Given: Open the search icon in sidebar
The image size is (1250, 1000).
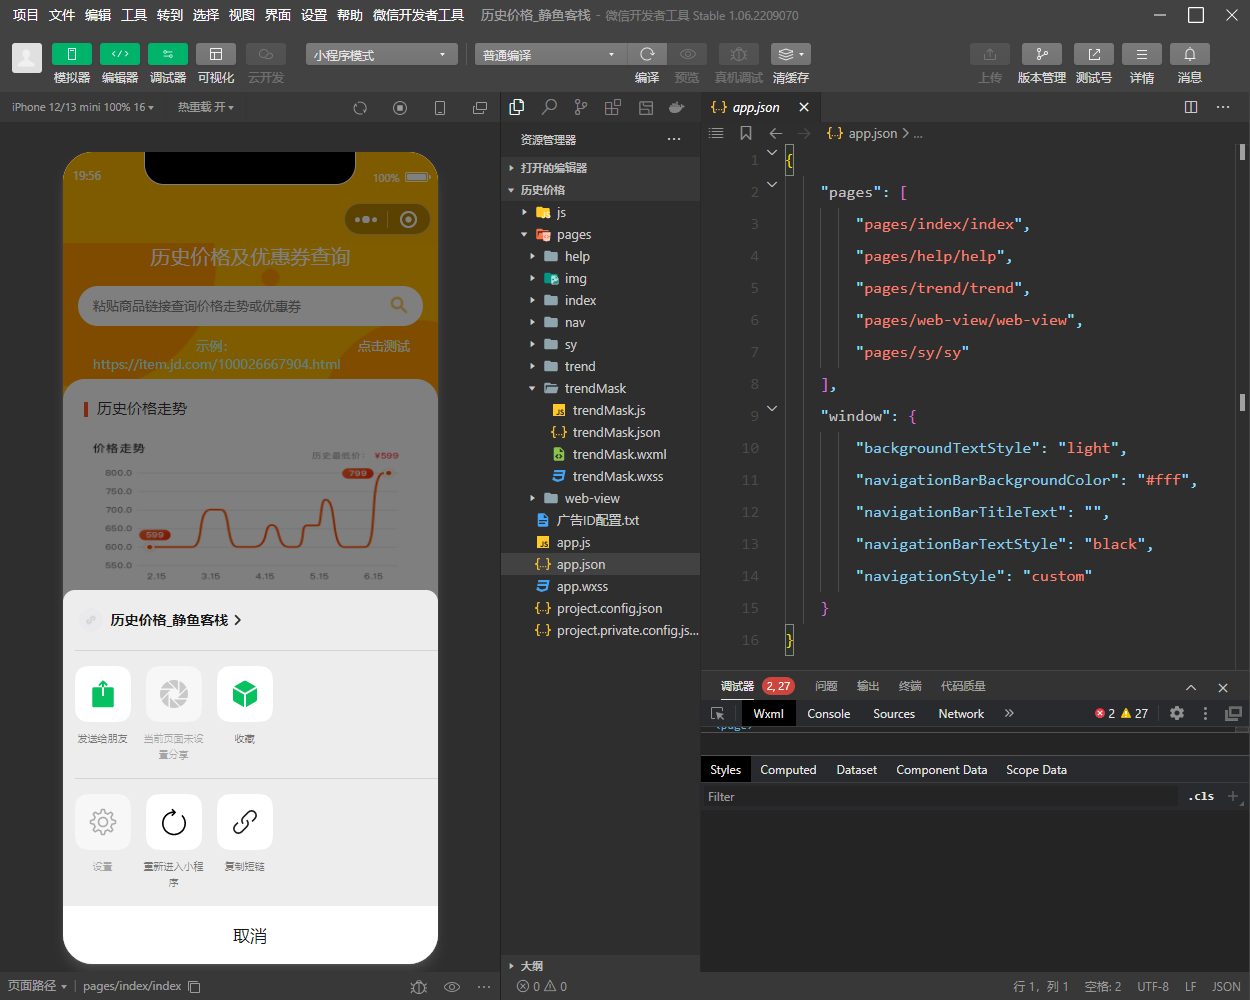Looking at the screenshot, I should point(549,107).
